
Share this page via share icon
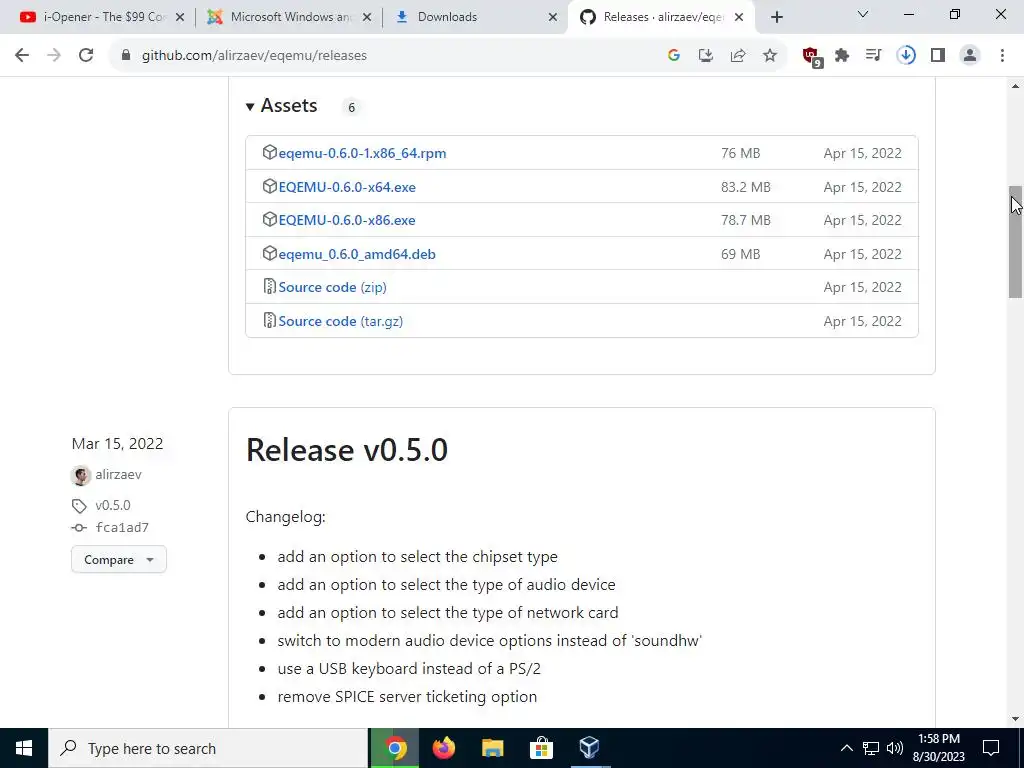[738, 56]
